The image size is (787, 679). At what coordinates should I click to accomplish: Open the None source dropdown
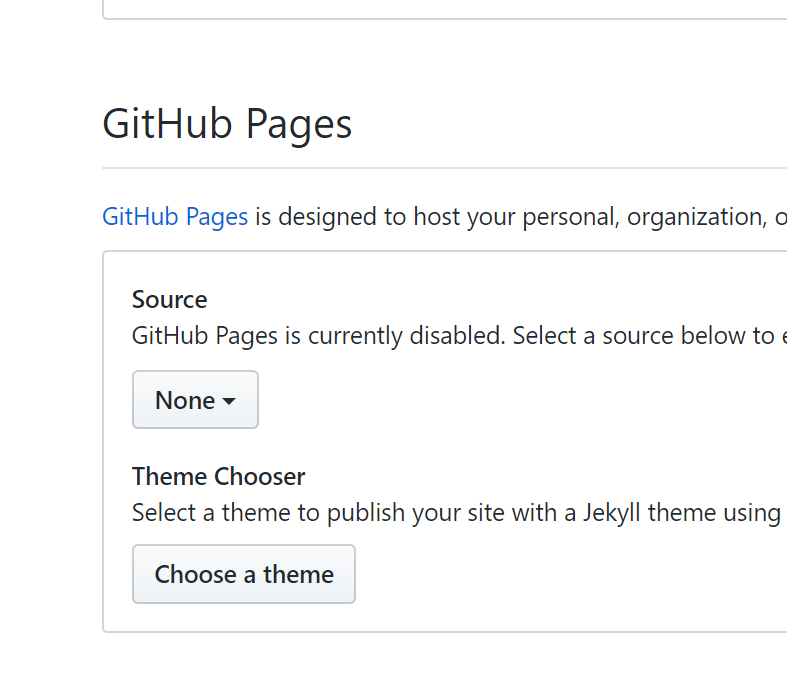195,399
